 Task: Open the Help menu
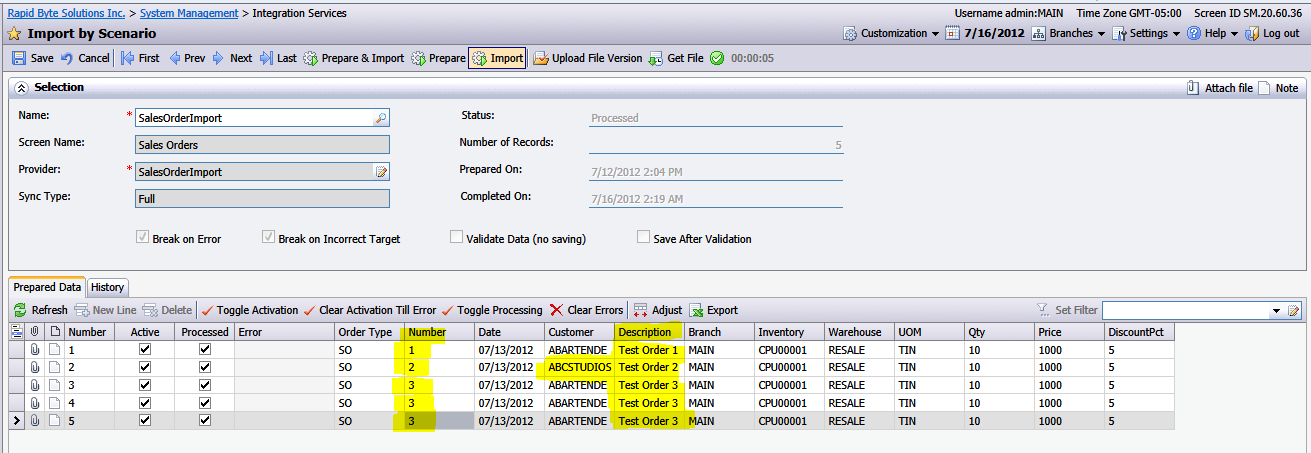click(1213, 33)
